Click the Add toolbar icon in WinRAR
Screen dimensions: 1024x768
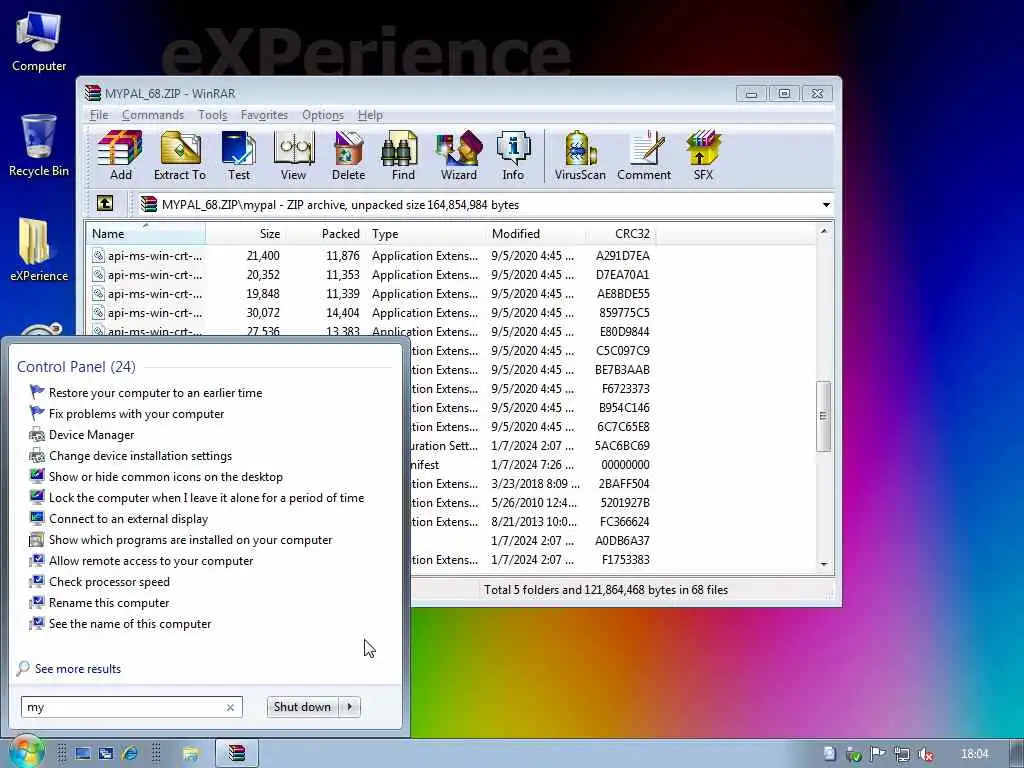tap(120, 155)
